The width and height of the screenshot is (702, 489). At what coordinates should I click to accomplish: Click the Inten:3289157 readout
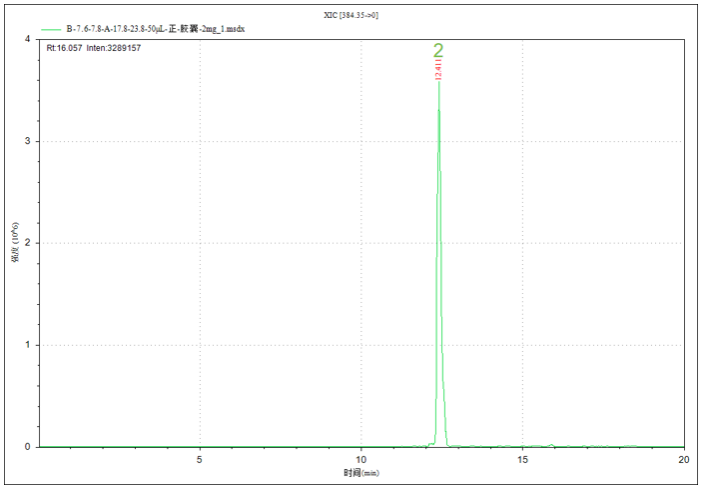(x=114, y=48)
